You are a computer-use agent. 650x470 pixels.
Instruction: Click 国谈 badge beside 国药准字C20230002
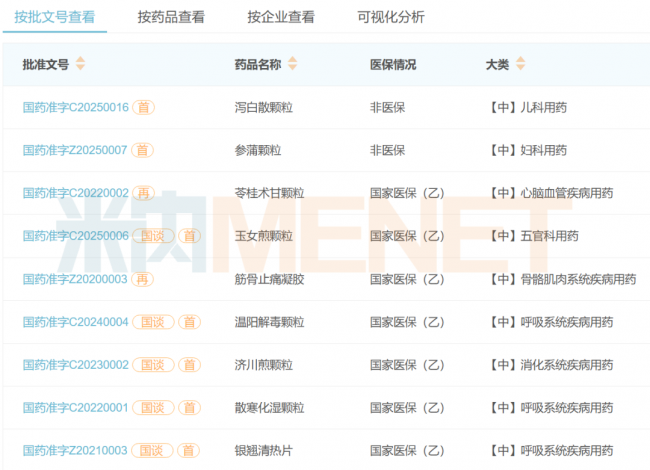coord(152,365)
